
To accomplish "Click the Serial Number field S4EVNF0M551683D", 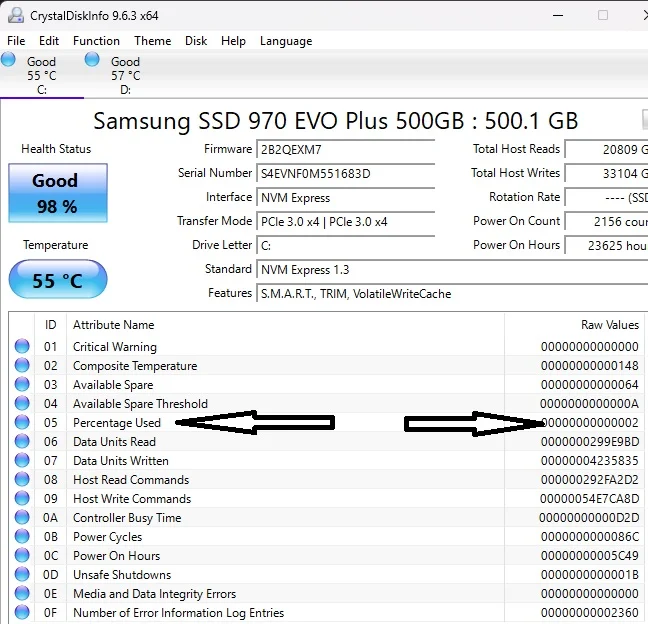I will point(345,174).
